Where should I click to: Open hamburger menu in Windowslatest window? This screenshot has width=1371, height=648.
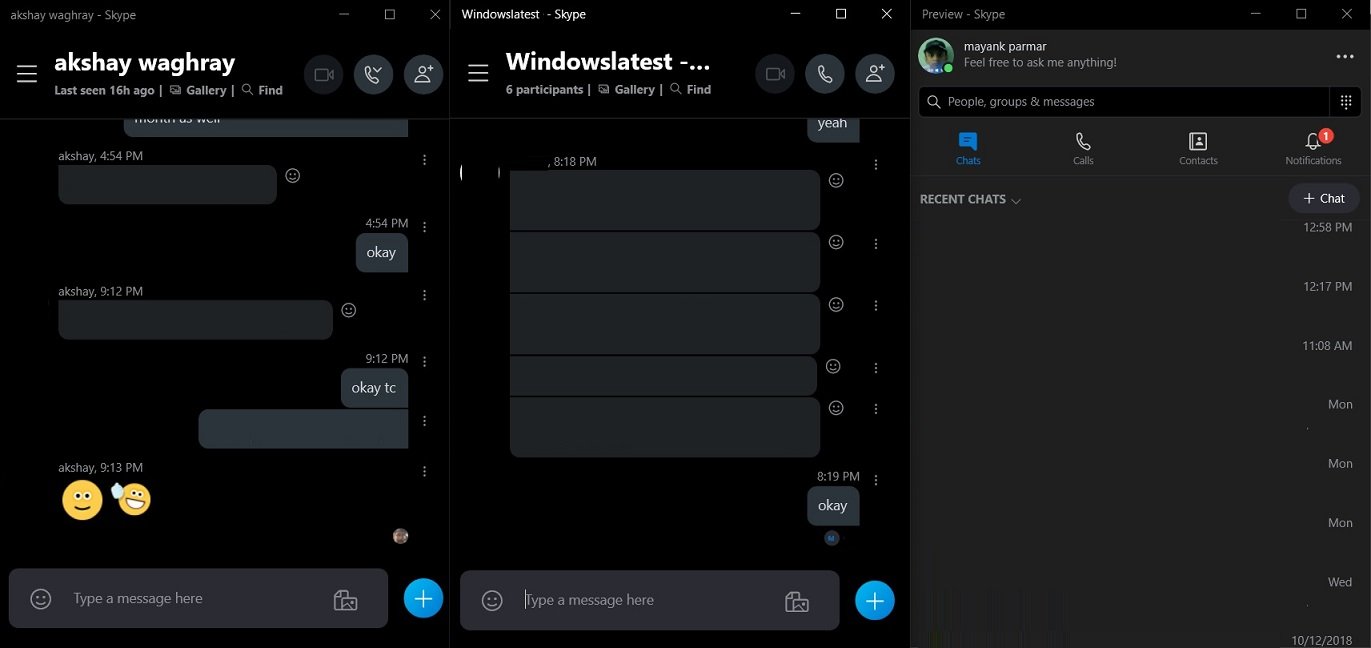tap(478, 74)
